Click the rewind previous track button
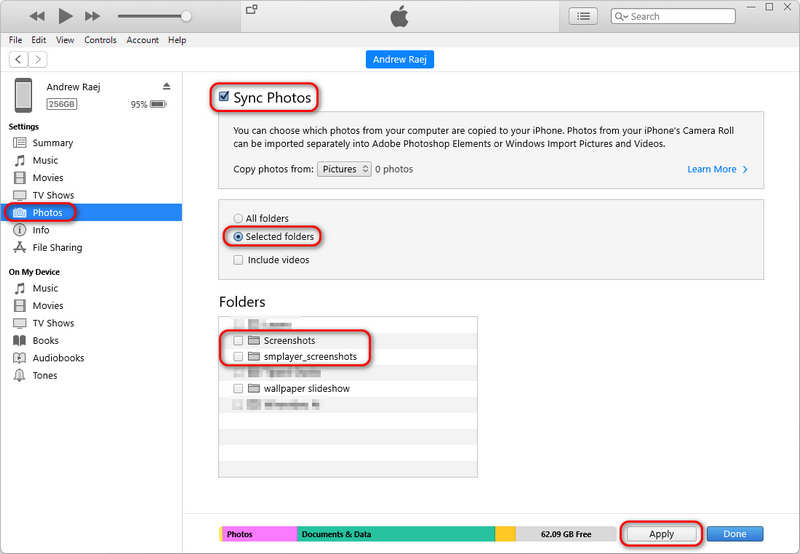 tap(37, 16)
